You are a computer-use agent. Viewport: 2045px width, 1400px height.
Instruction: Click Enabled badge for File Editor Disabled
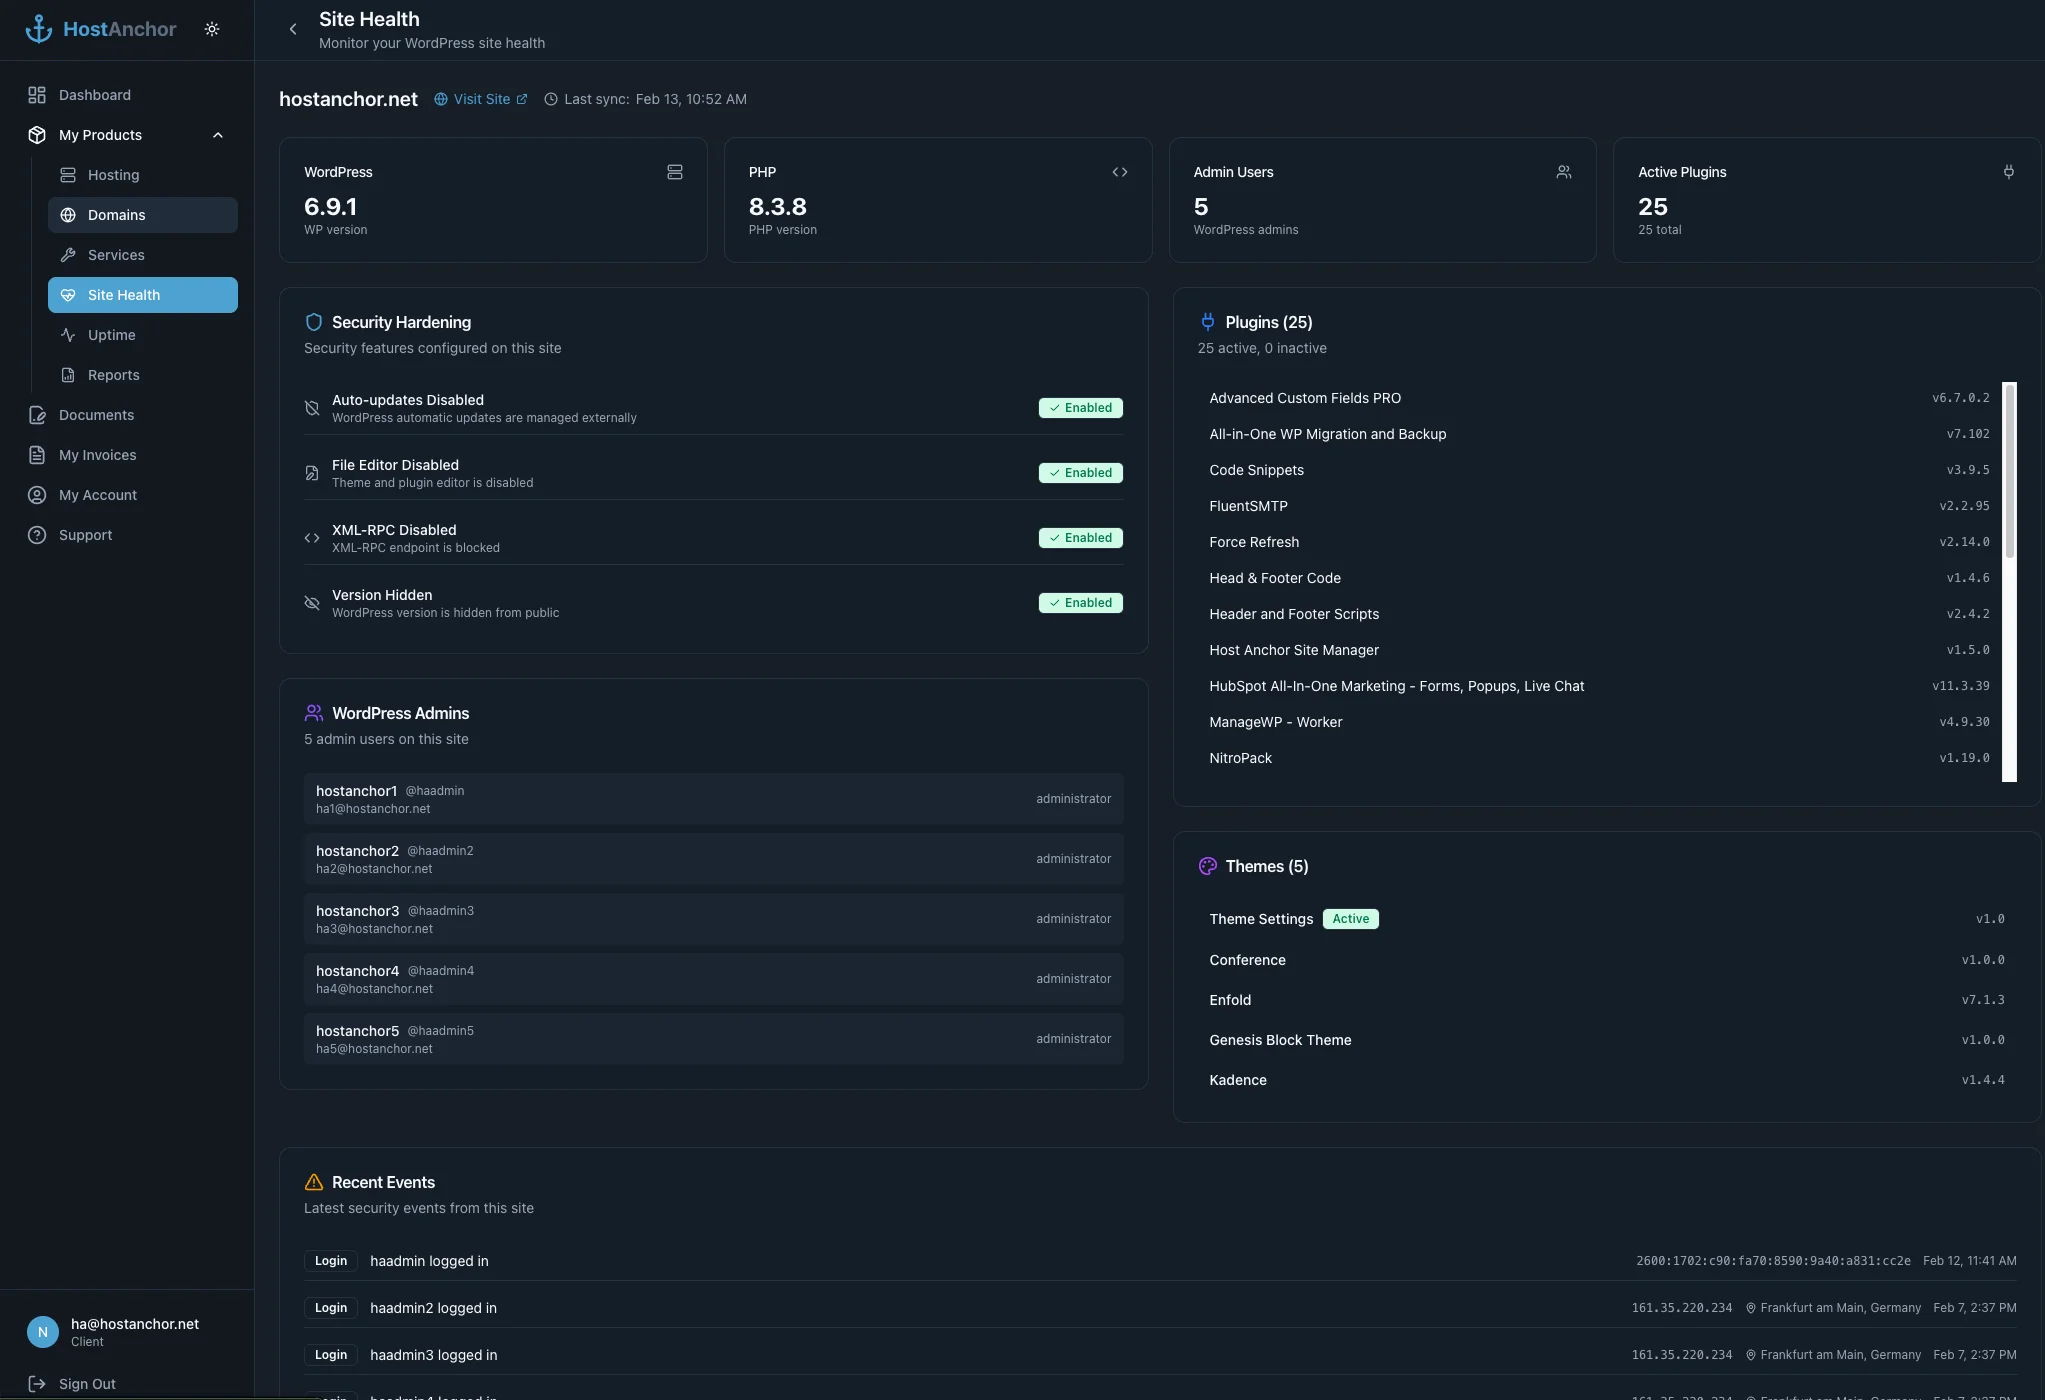pos(1081,473)
